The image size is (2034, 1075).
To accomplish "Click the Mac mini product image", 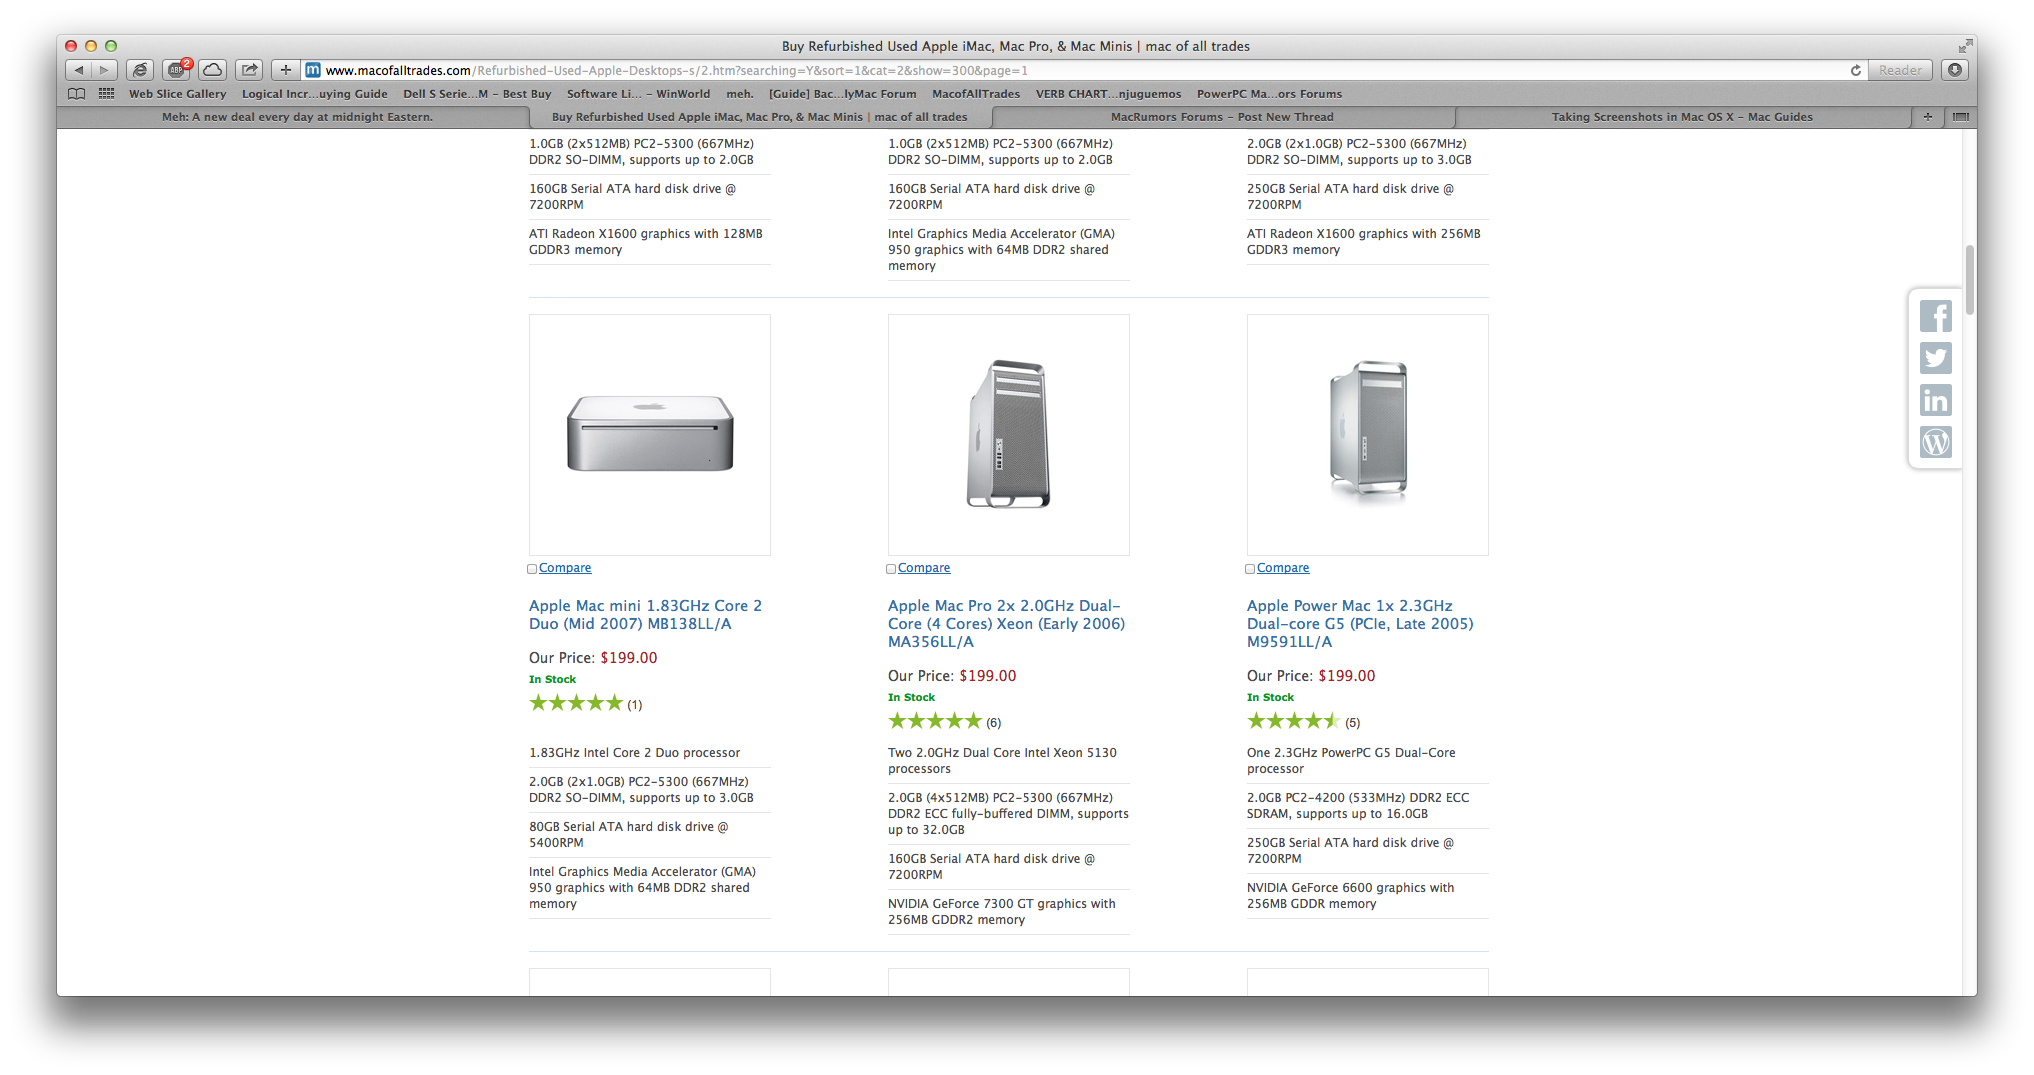I will (x=650, y=435).
